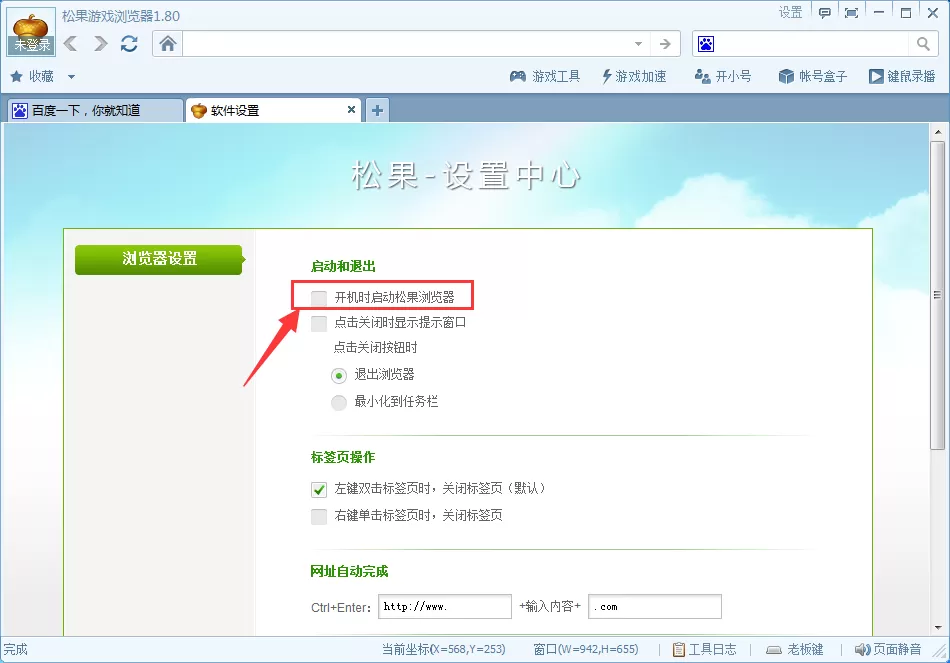This screenshot has width=950, height=663.
Task: Open 游戏加速 lightning toolbar item
Action: click(x=633, y=76)
